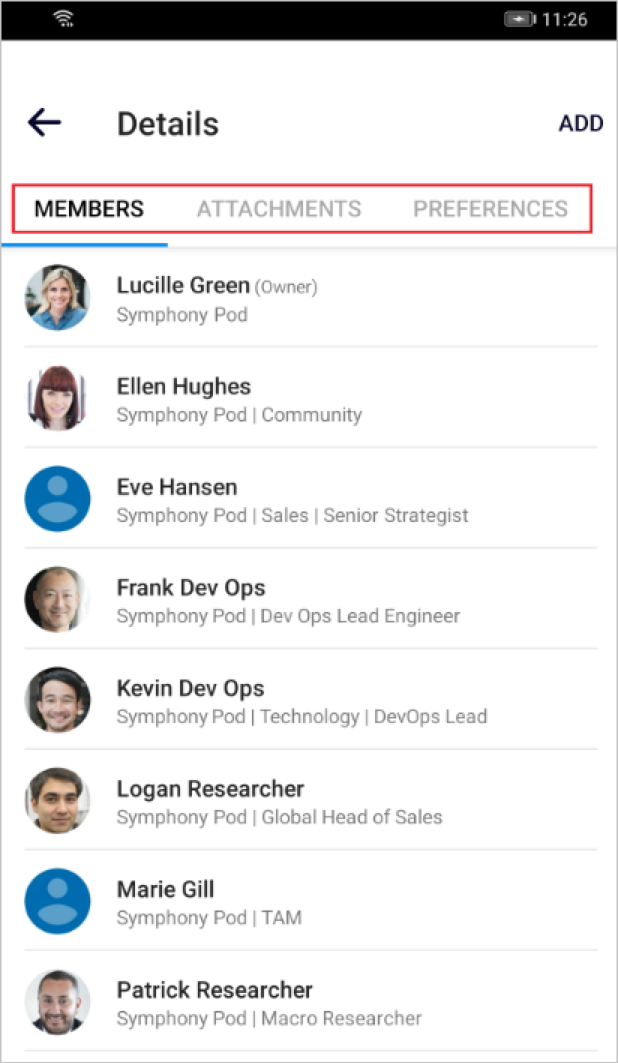Click Eve Hansen's default avatar icon
618x1063 pixels.
coord(58,498)
